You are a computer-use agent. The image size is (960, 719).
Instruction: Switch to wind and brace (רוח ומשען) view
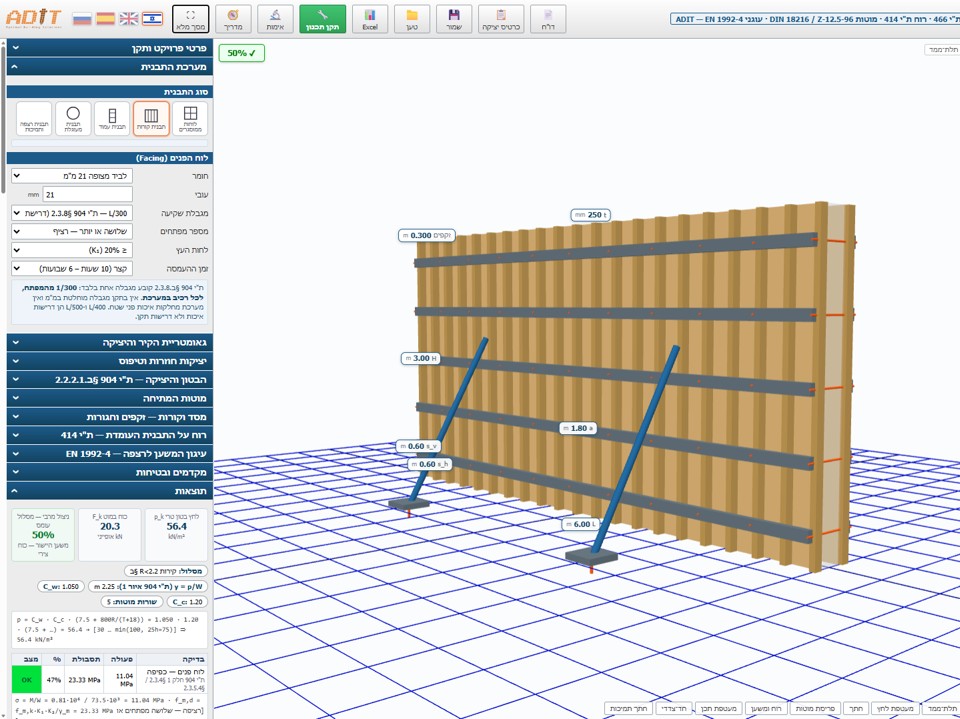766,708
